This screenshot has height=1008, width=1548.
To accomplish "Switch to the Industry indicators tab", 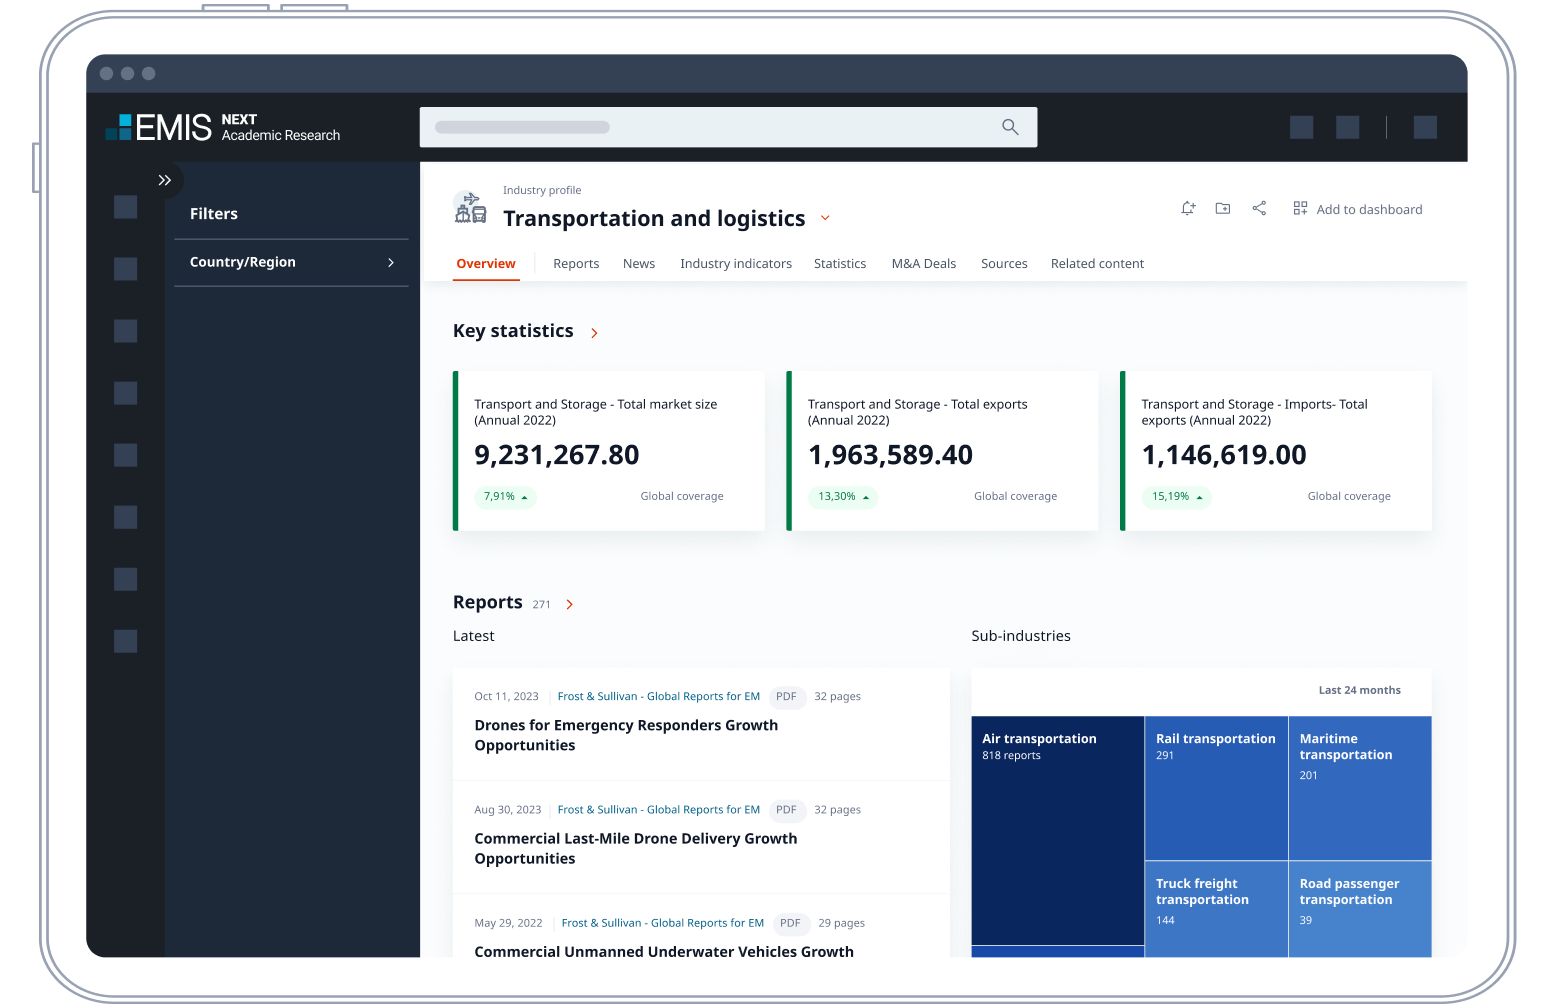I will pyautogui.click(x=735, y=264).
